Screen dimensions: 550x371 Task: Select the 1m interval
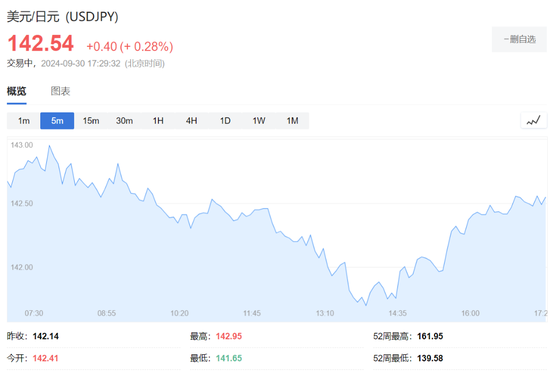pyautogui.click(x=24, y=121)
